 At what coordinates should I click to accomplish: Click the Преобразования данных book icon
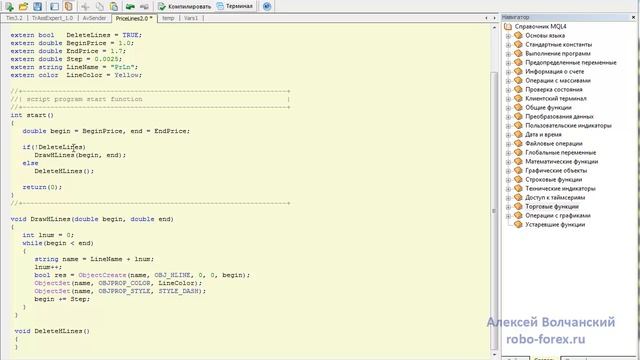click(518, 116)
